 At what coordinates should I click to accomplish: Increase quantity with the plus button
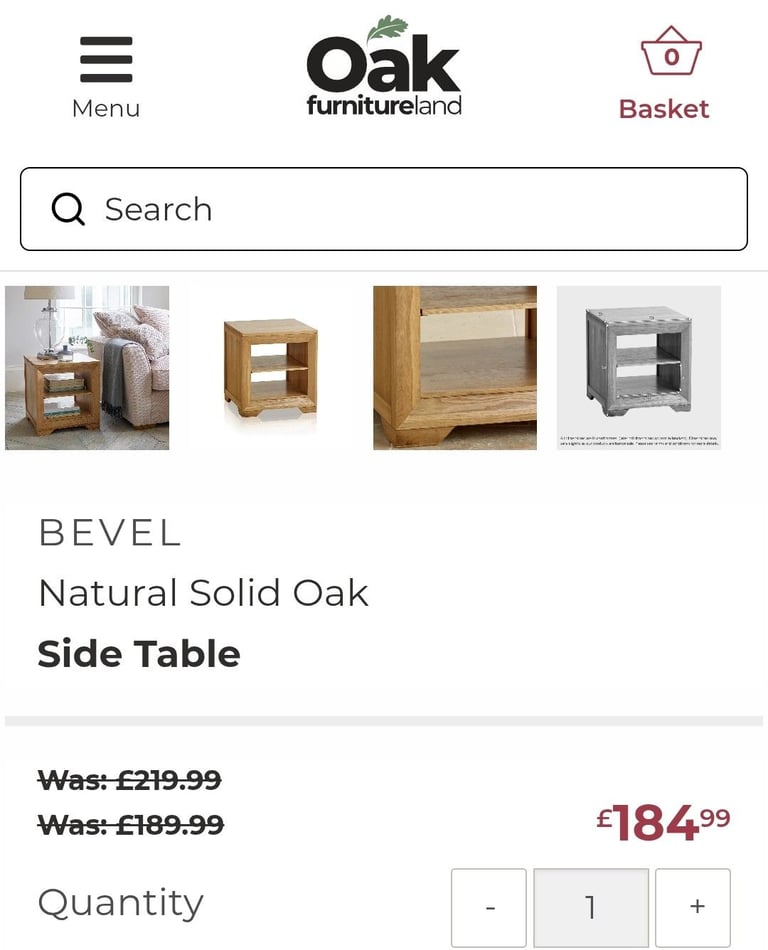point(693,907)
